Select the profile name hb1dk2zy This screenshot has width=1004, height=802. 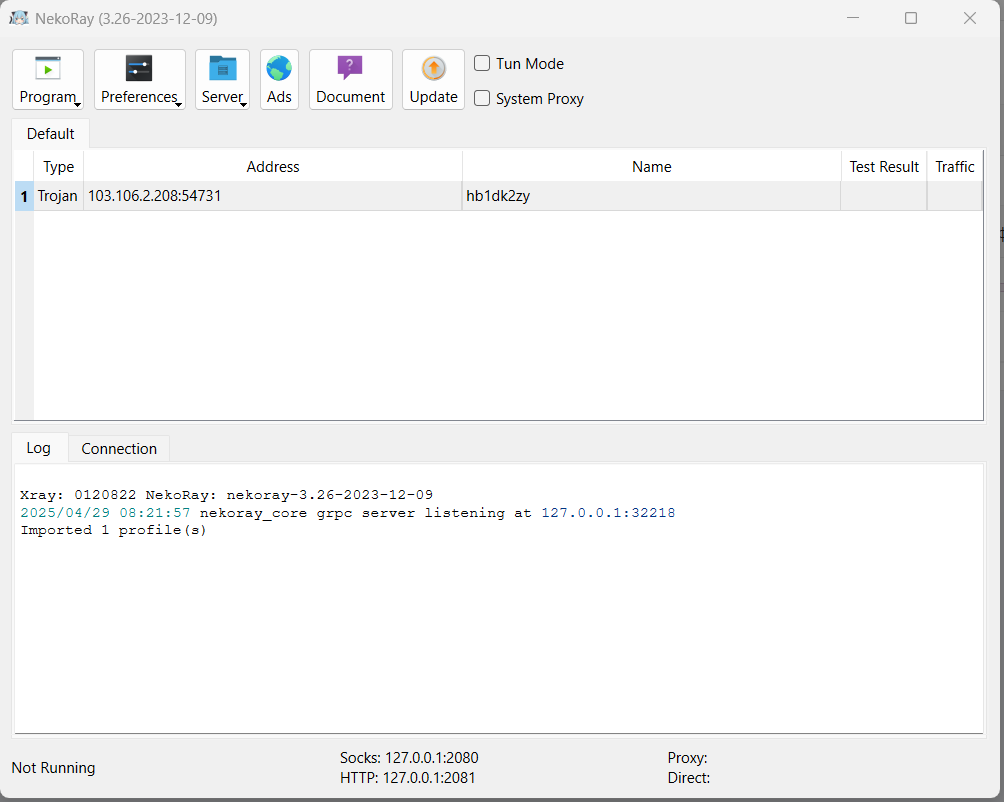pos(652,196)
